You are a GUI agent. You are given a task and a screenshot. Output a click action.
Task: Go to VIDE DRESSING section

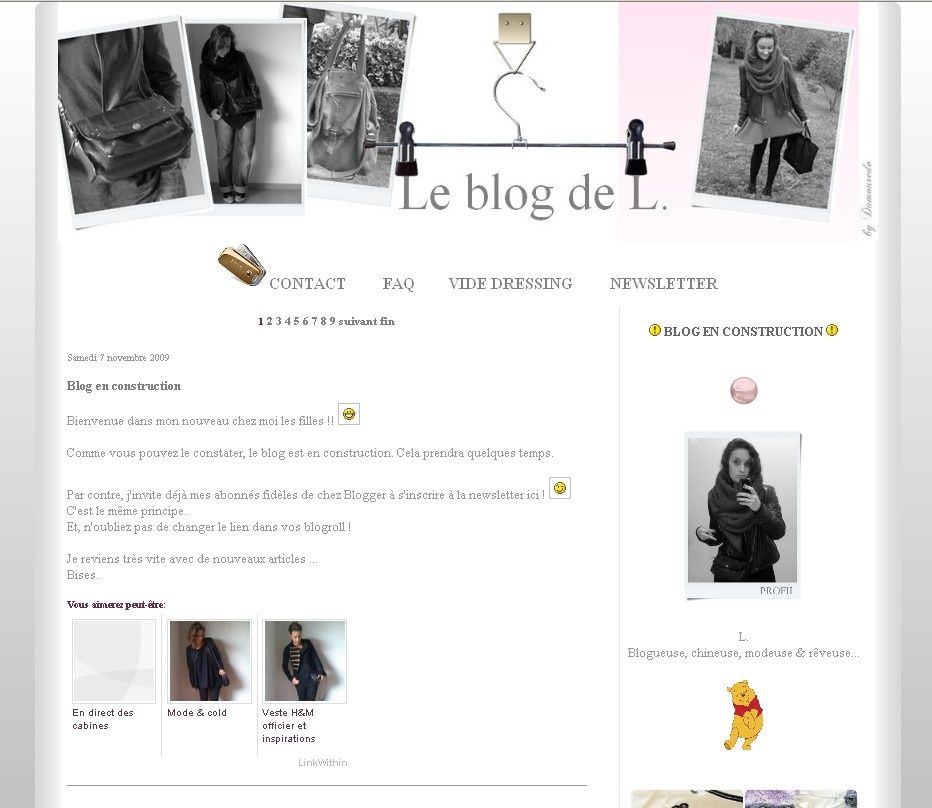tap(511, 284)
